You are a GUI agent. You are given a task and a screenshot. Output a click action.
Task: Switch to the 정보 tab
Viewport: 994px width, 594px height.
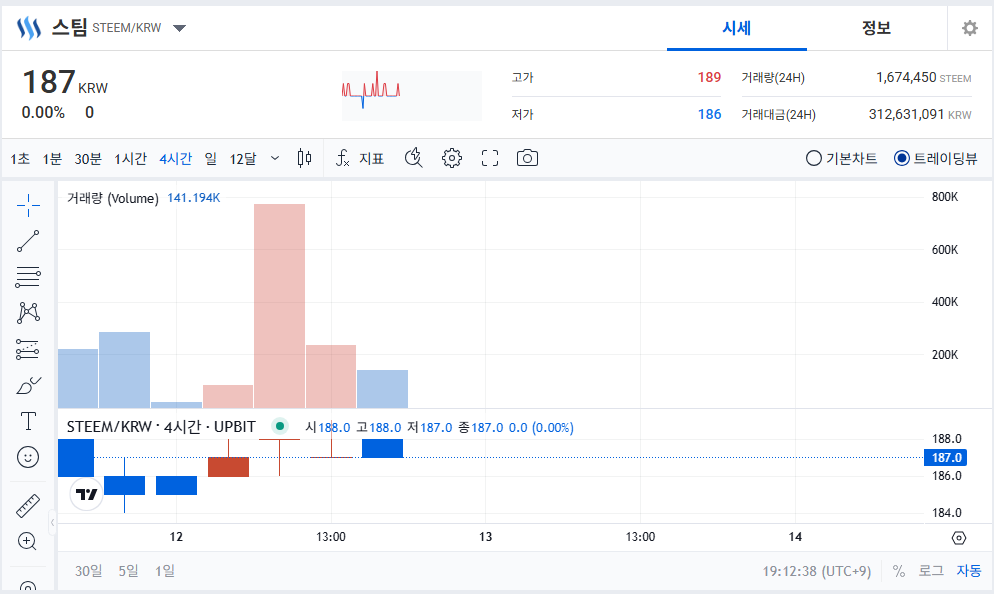click(877, 28)
